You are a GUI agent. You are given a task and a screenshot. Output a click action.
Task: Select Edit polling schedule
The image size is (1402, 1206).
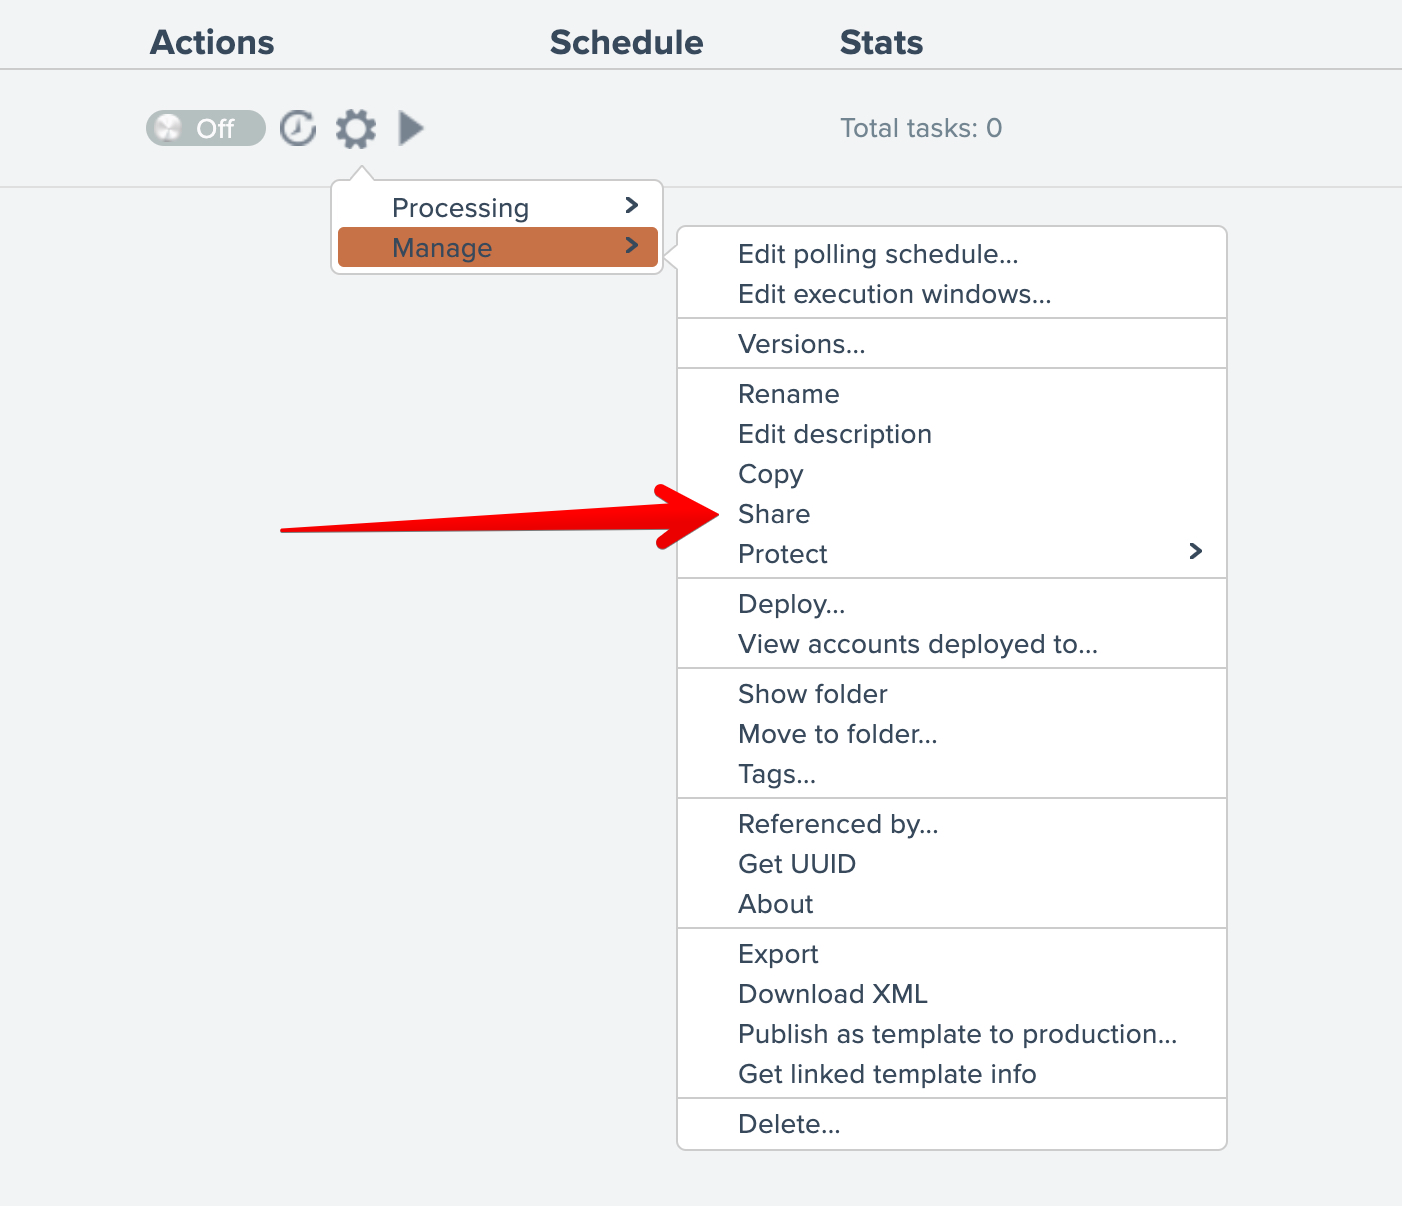pyautogui.click(x=878, y=254)
